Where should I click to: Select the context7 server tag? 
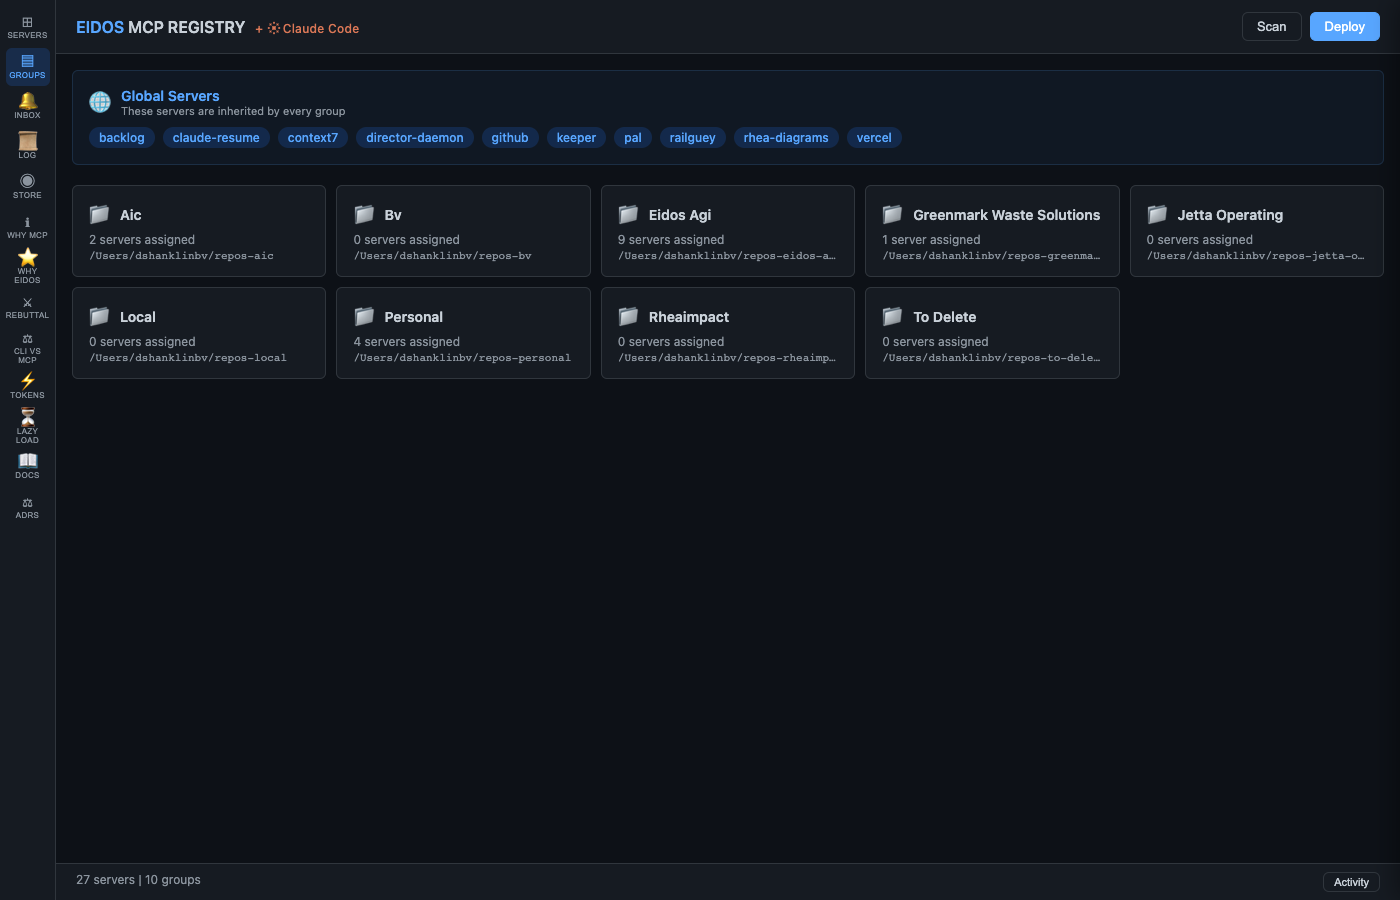tap(313, 138)
